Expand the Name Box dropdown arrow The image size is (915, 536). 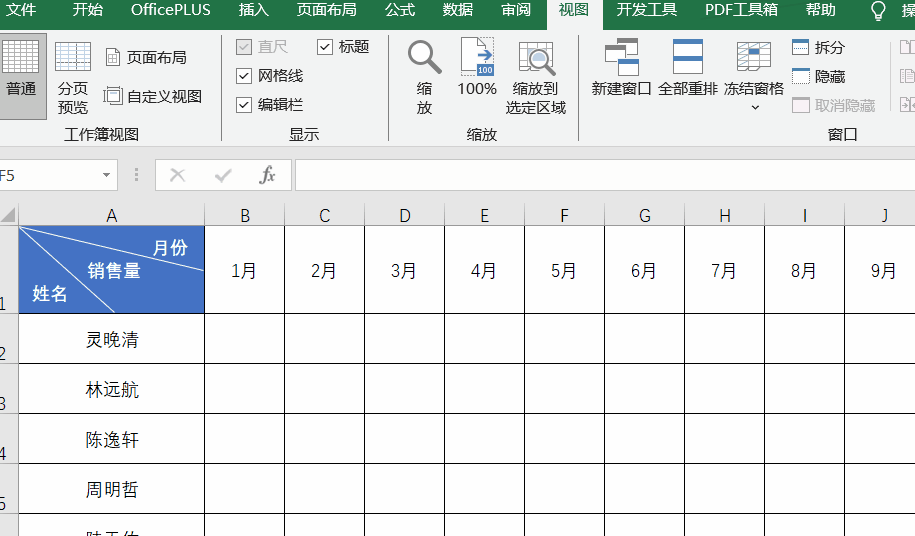[x=106, y=175]
